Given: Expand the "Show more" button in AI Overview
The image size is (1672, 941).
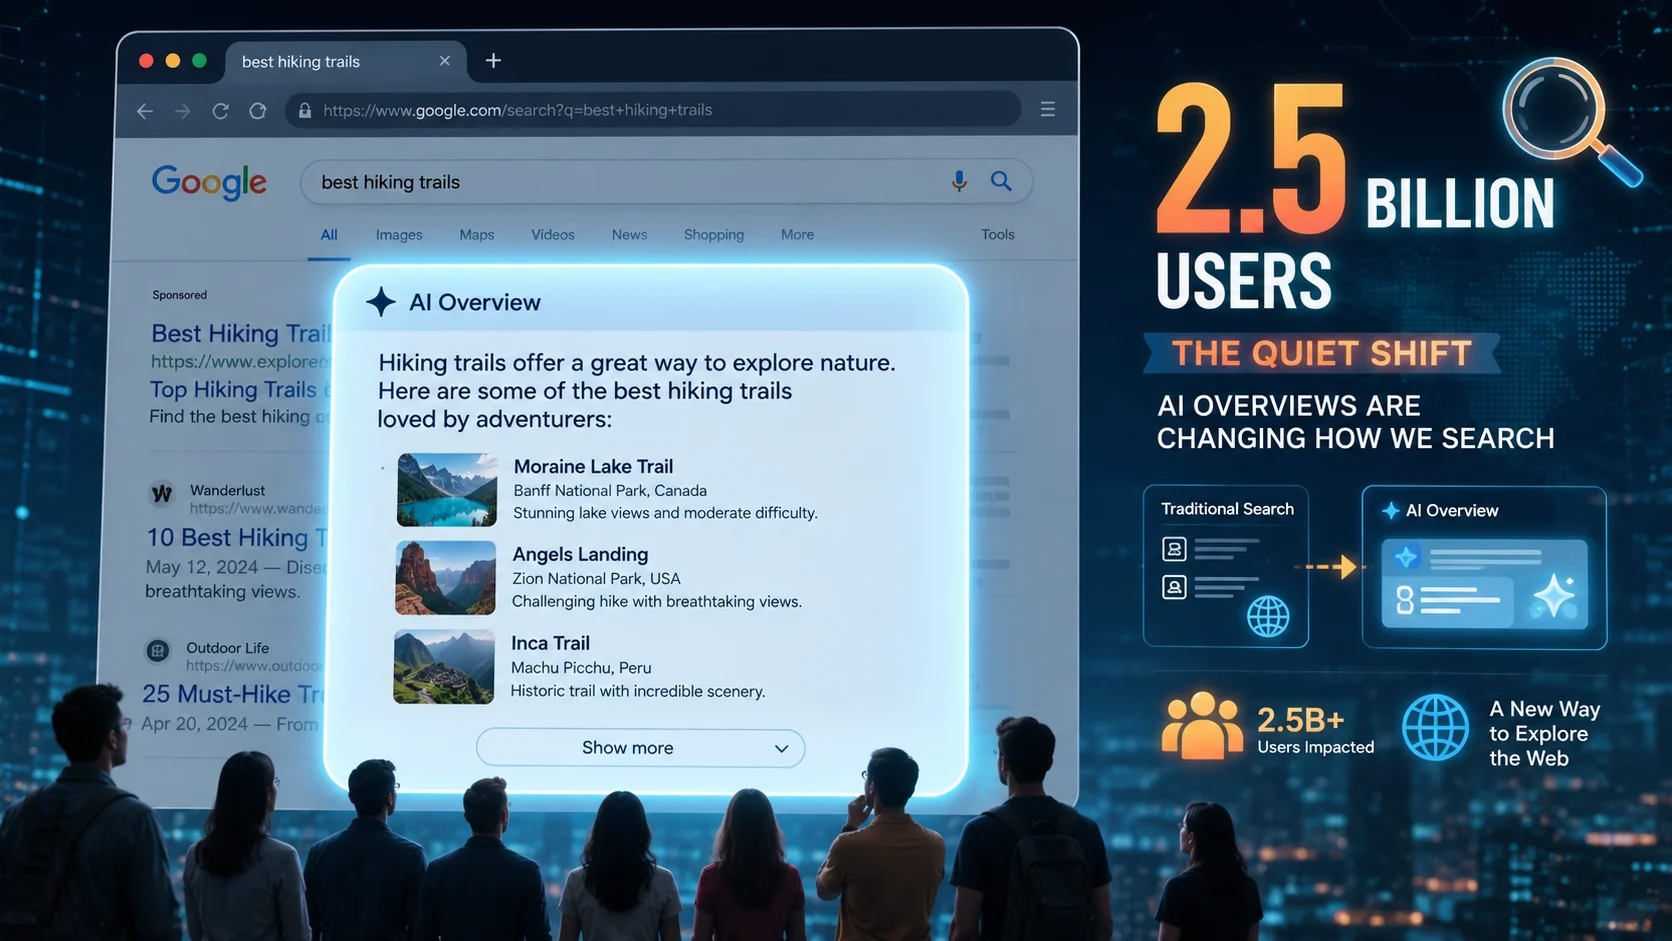Looking at the screenshot, I should pyautogui.click(x=640, y=748).
